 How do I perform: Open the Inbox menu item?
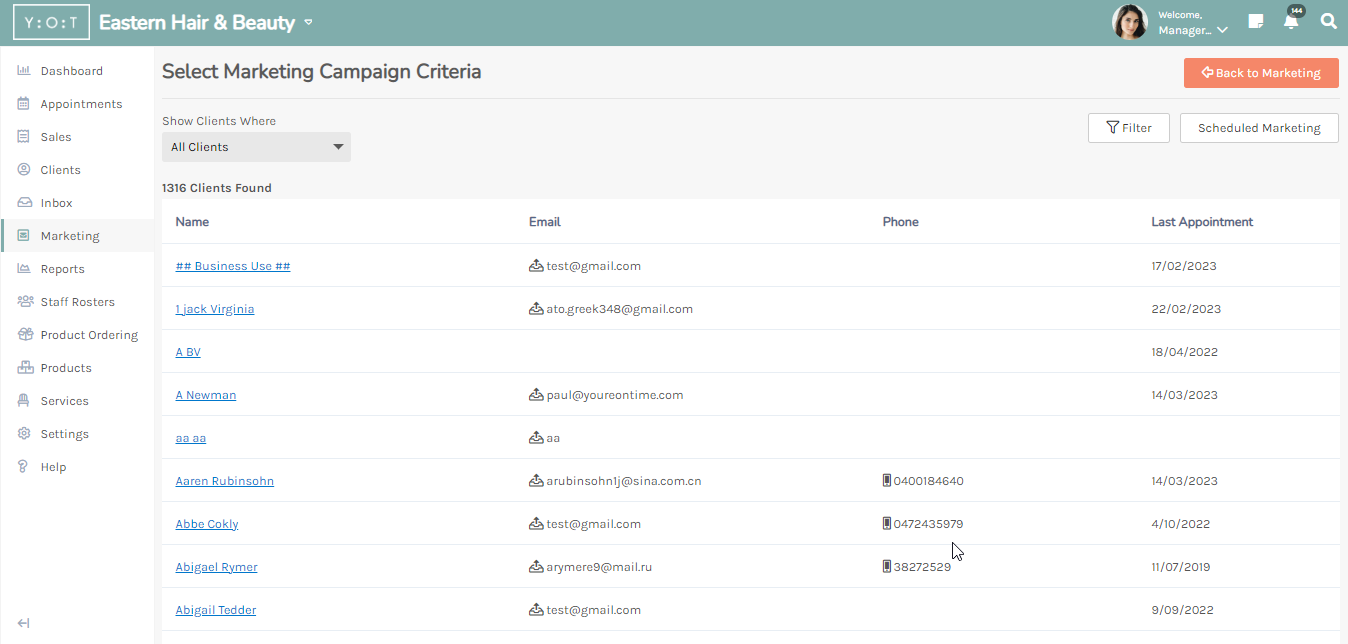point(56,203)
